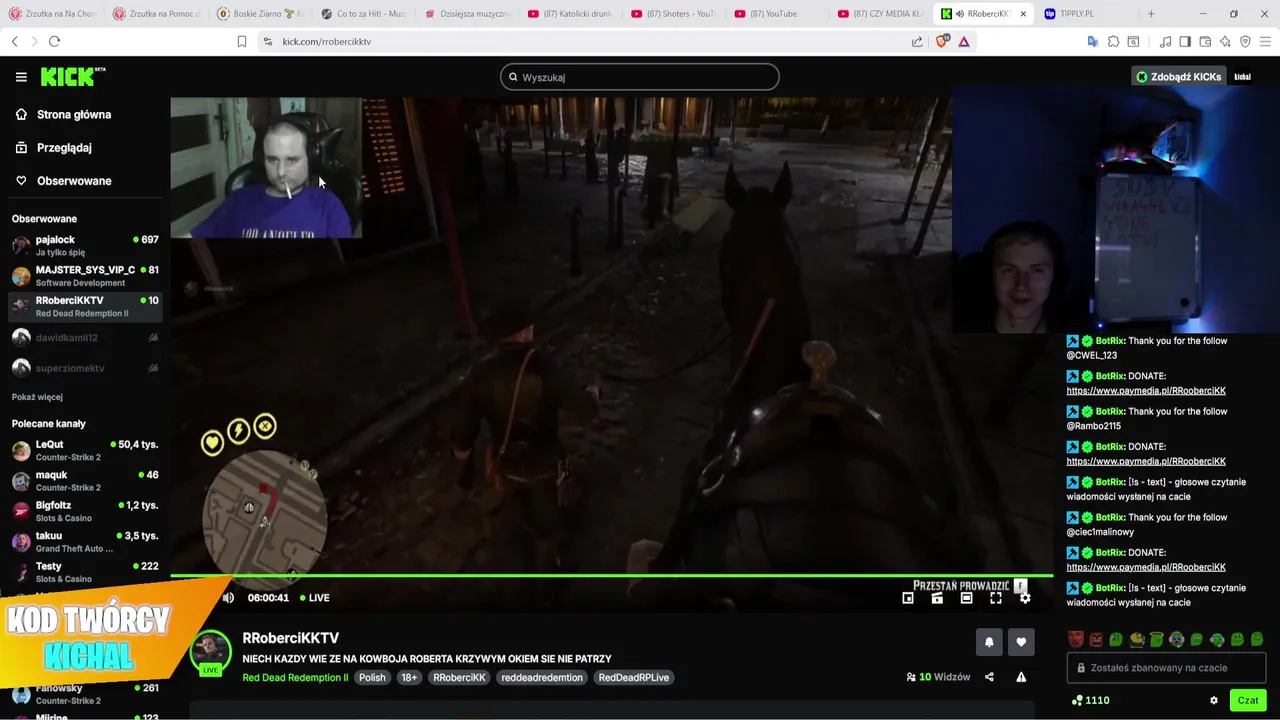The image size is (1280, 720).
Task: Click the browser back arrow
Action: [14, 41]
